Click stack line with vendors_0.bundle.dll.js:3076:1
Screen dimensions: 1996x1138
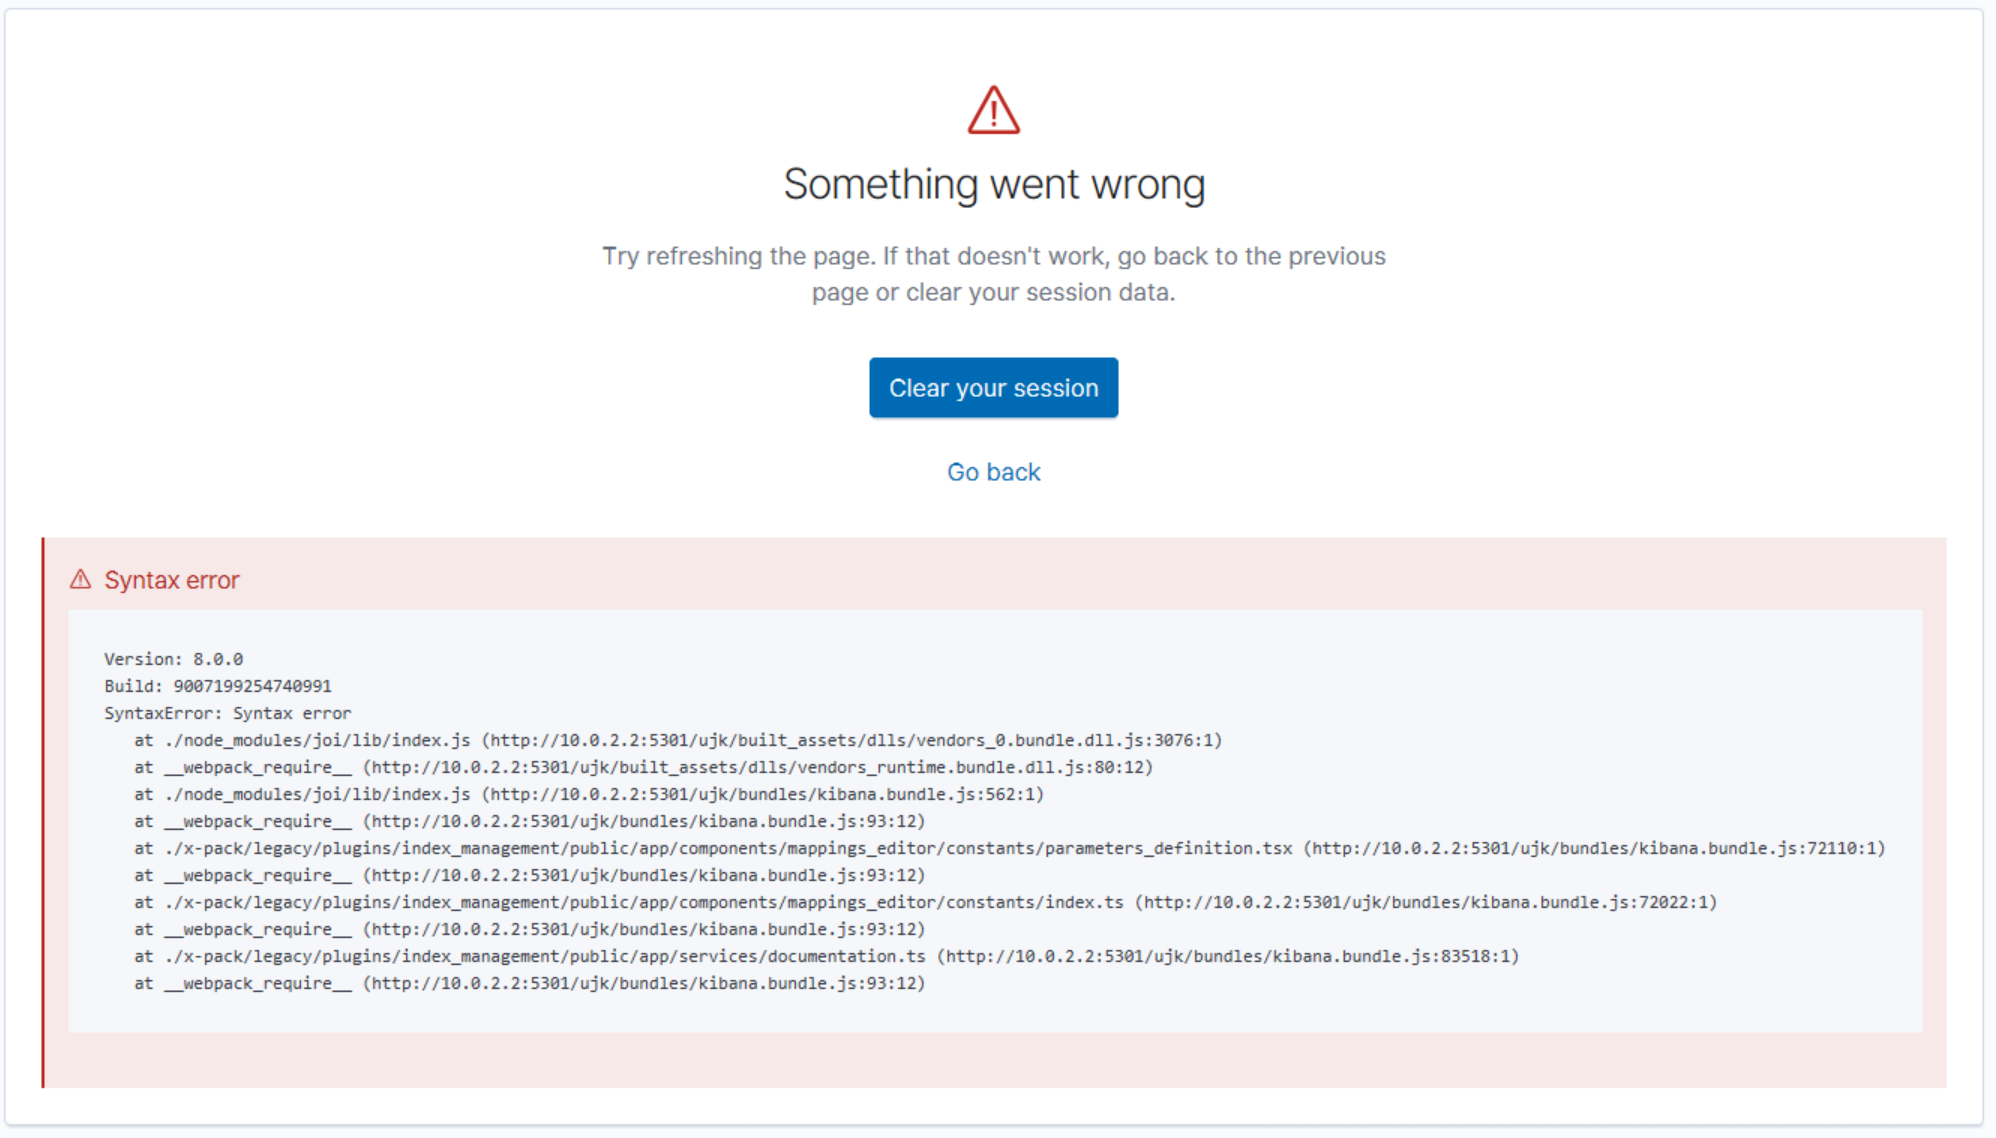click(678, 740)
